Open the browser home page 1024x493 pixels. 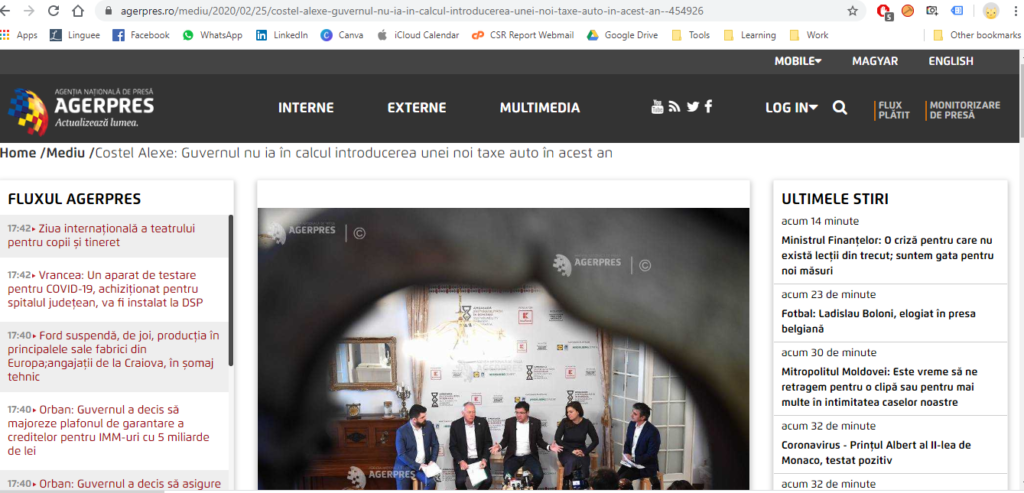pos(78,10)
